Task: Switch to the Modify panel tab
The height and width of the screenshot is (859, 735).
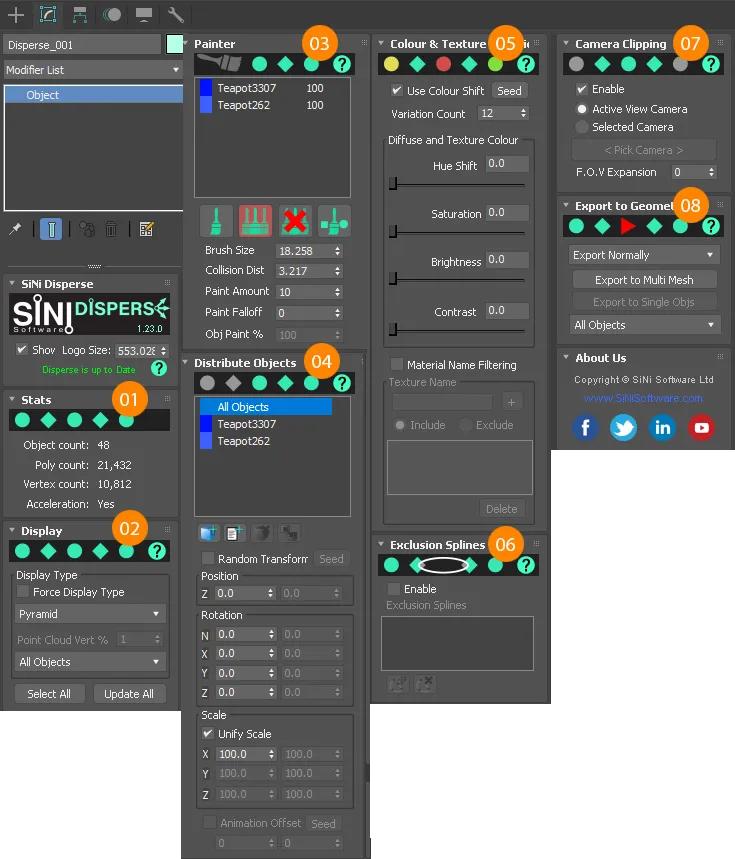Action: [x=48, y=15]
